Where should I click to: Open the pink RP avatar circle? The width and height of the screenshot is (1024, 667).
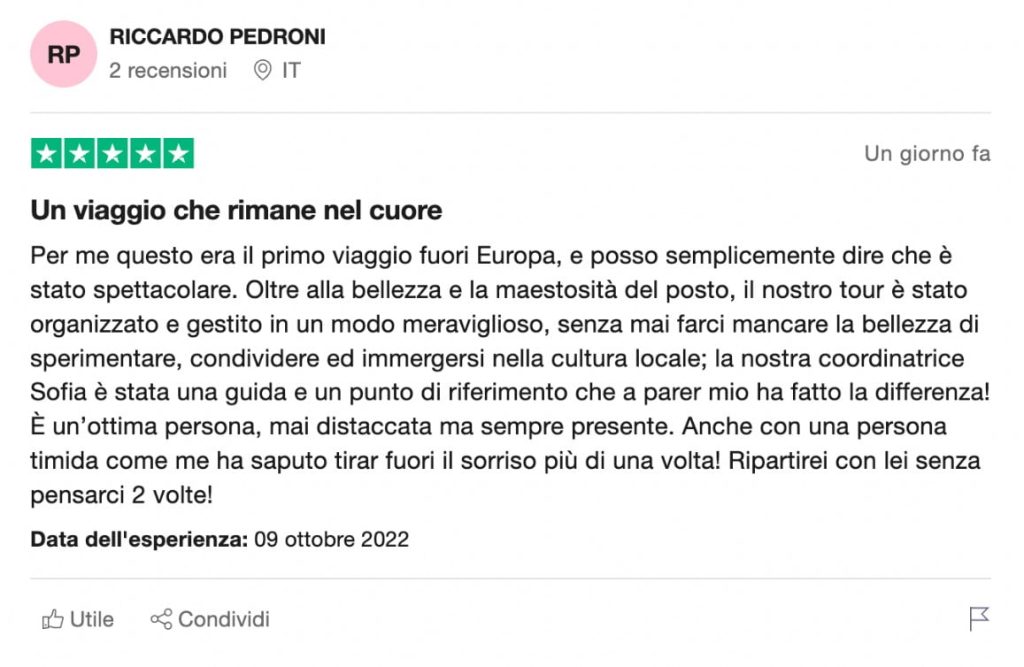[63, 54]
